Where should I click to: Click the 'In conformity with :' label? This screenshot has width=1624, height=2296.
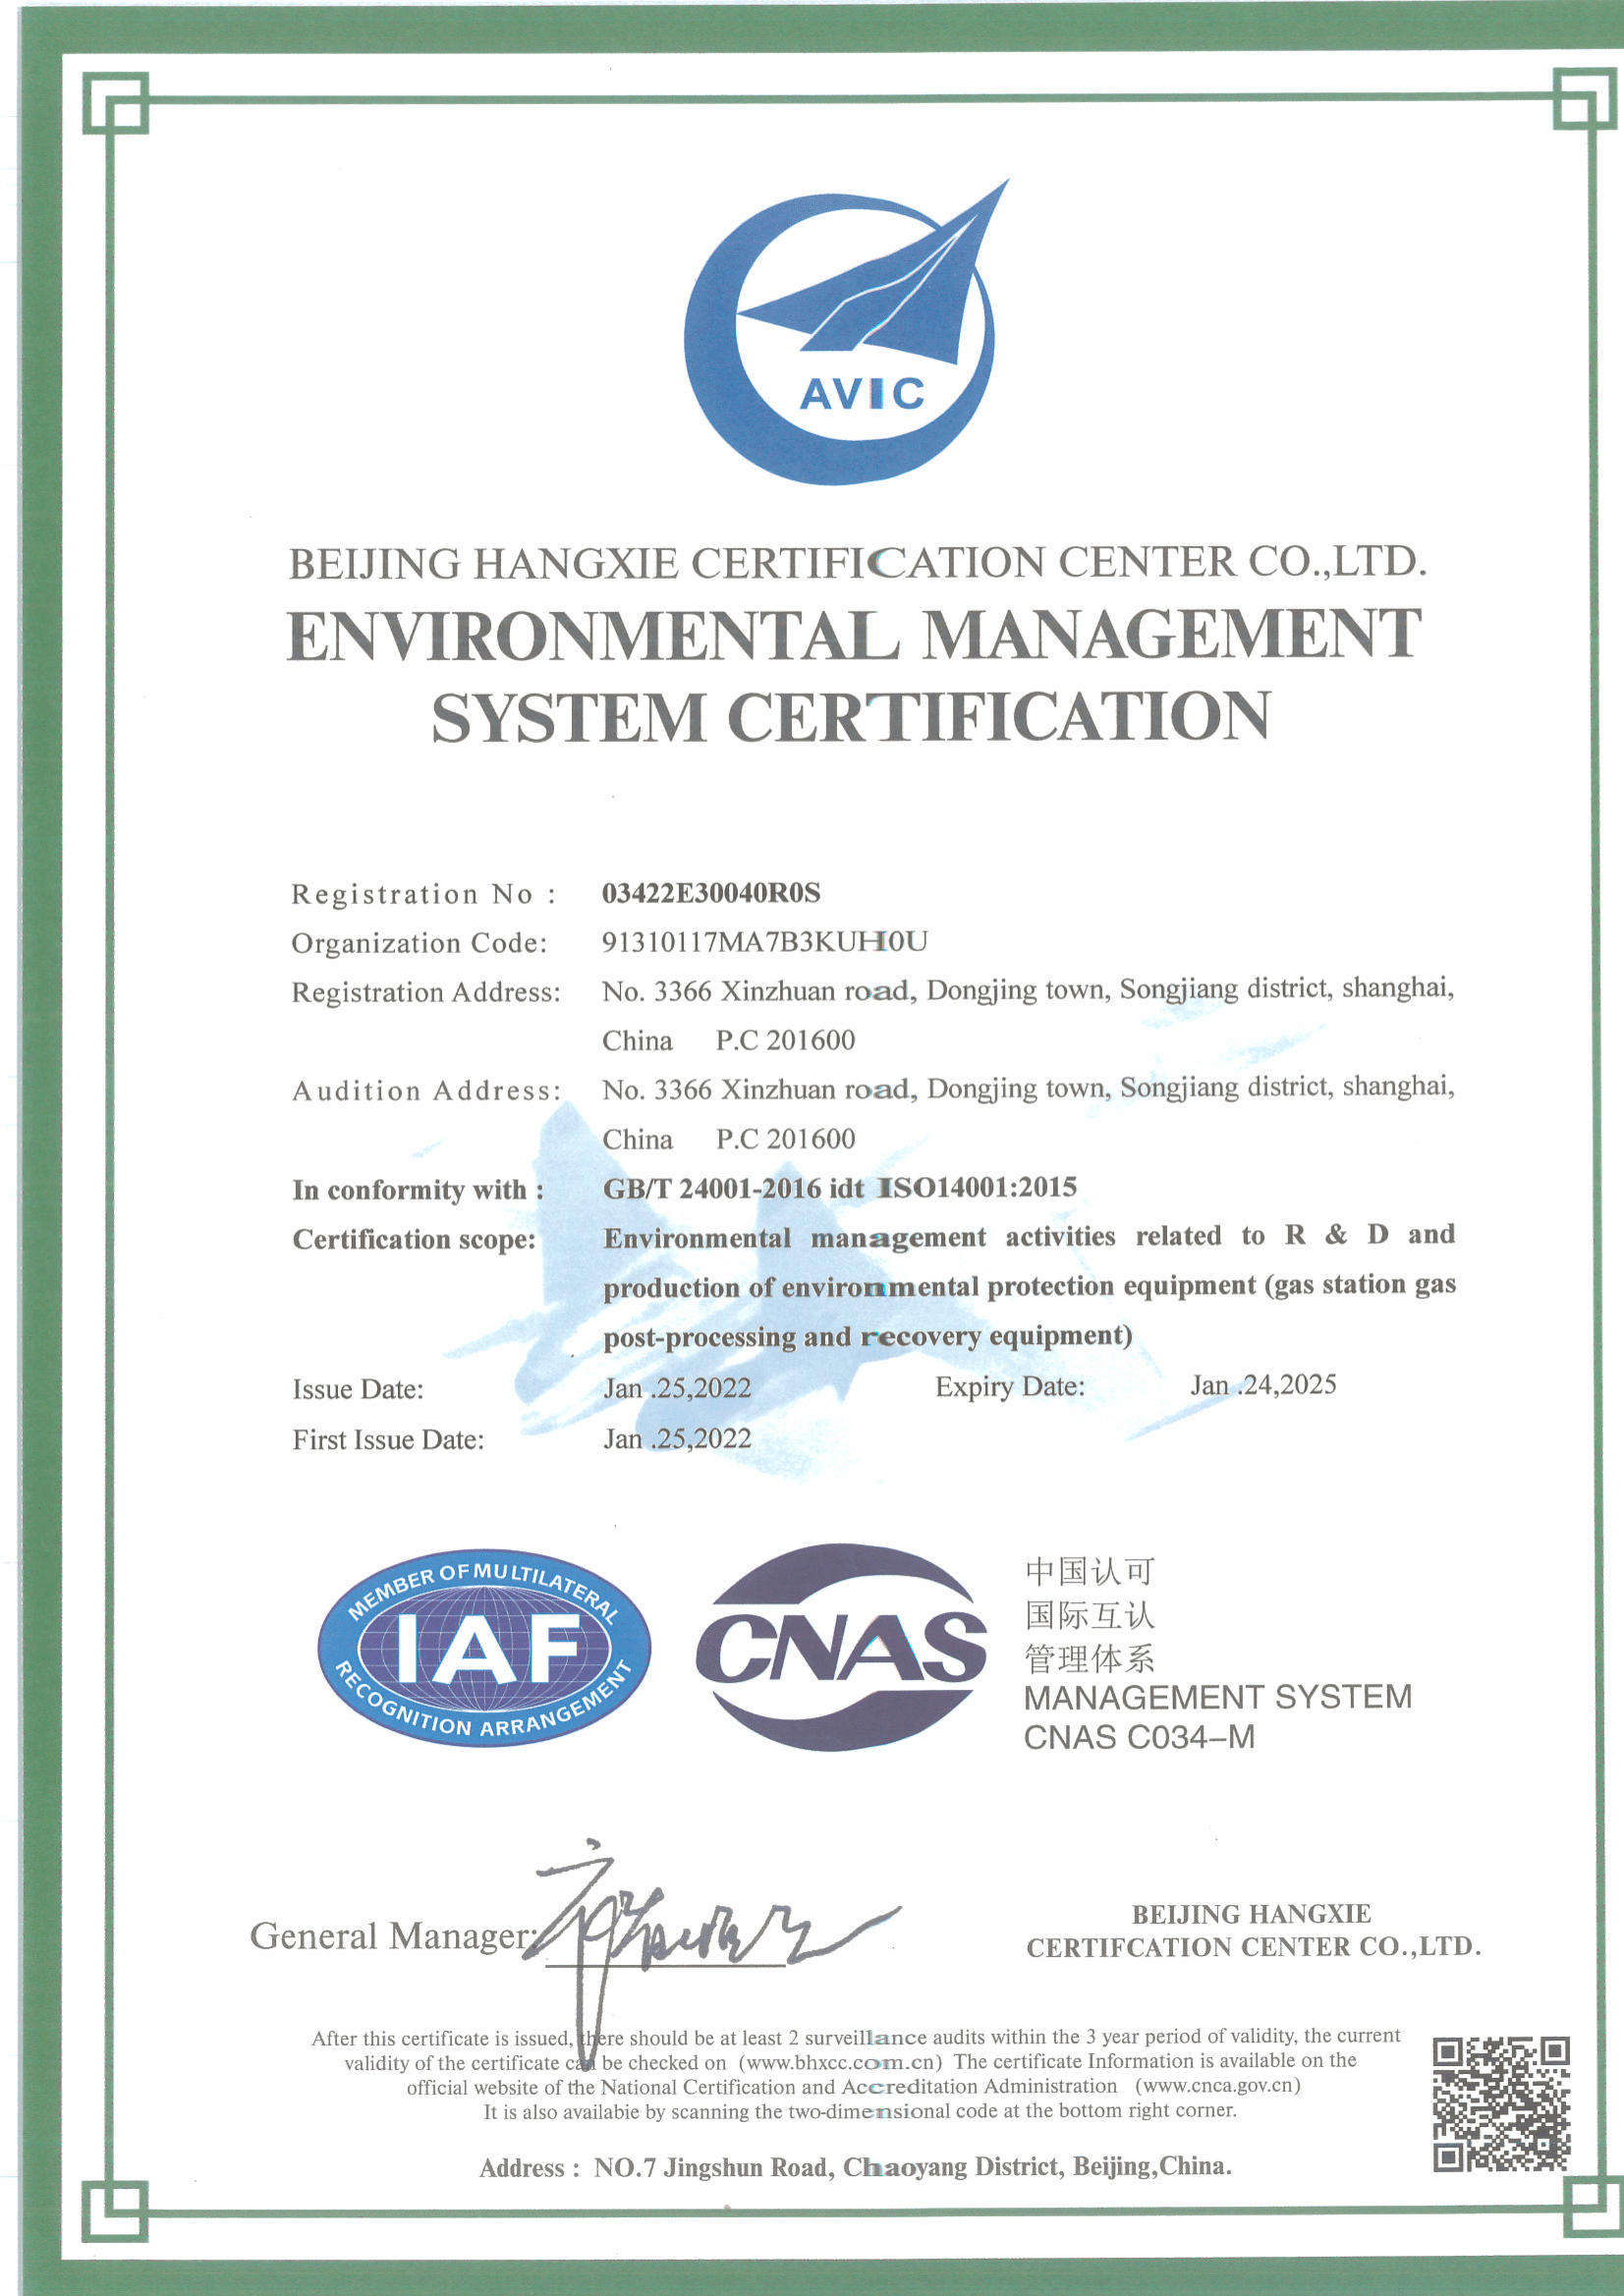coord(418,1190)
